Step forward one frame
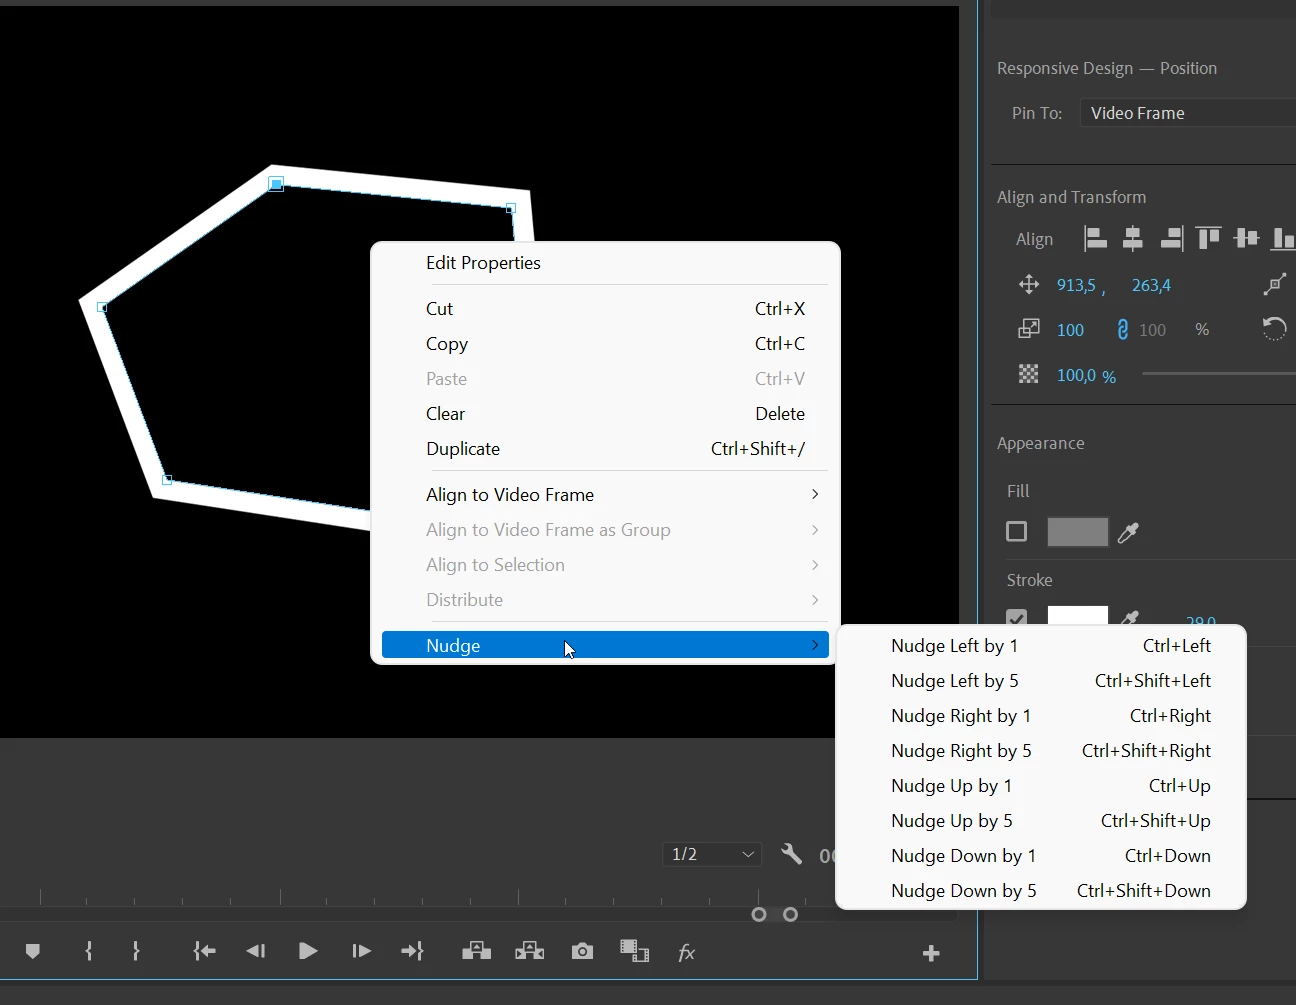 [361, 952]
